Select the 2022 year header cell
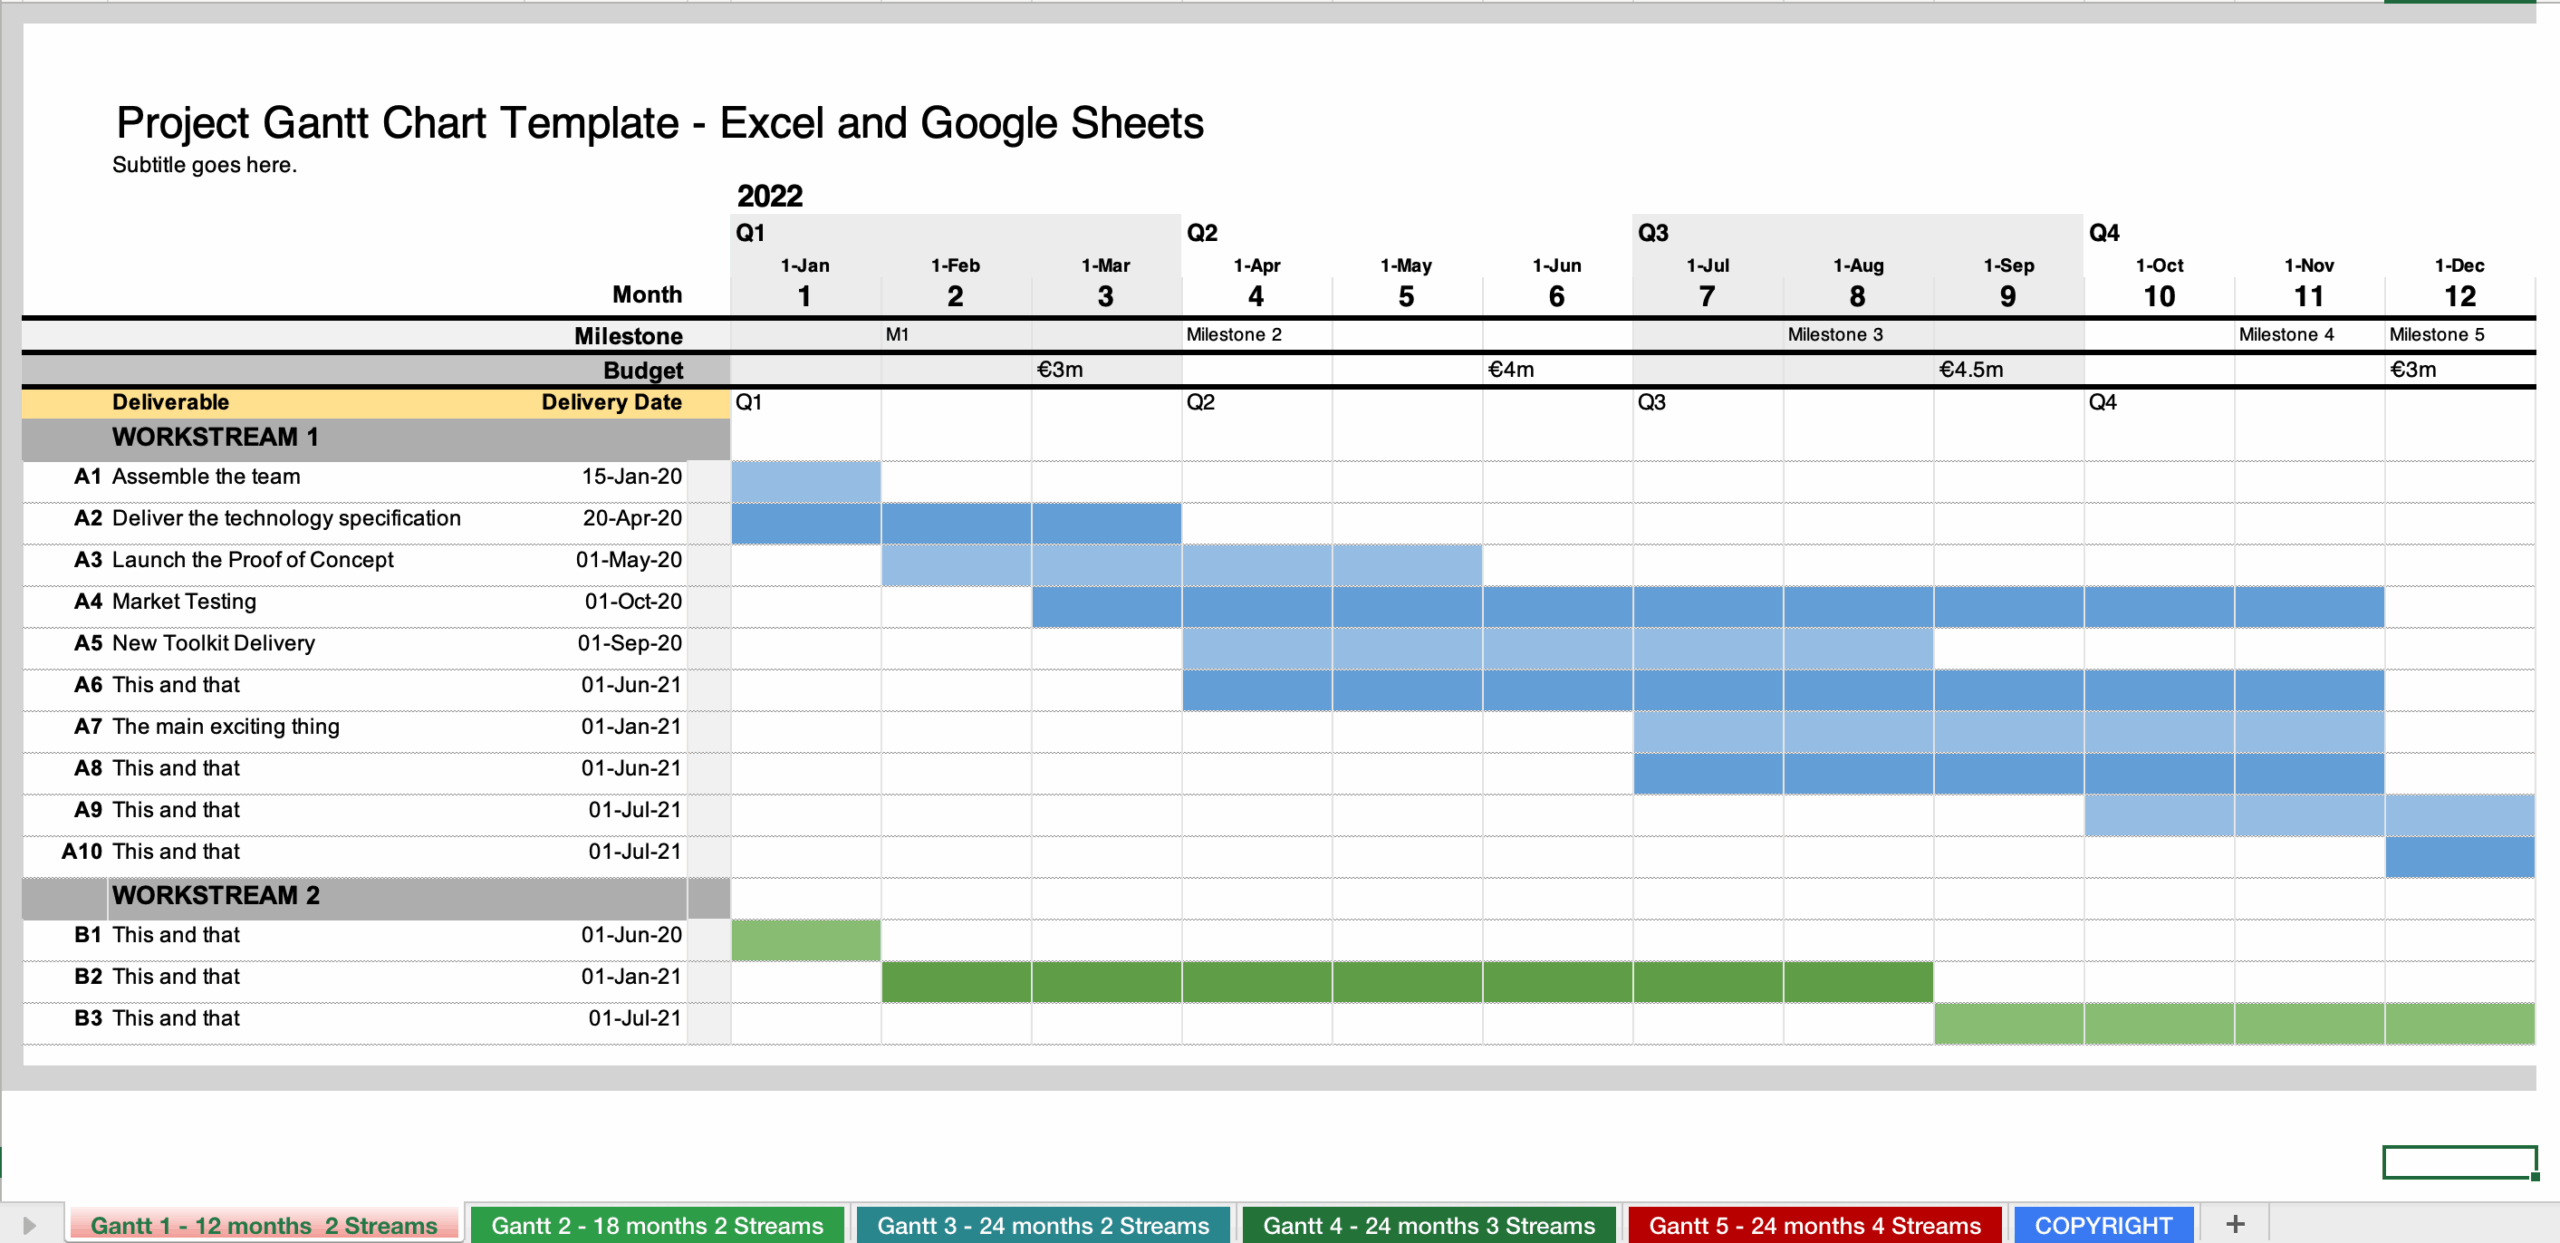Screen dimensions: 2560x1243 tap(770, 197)
